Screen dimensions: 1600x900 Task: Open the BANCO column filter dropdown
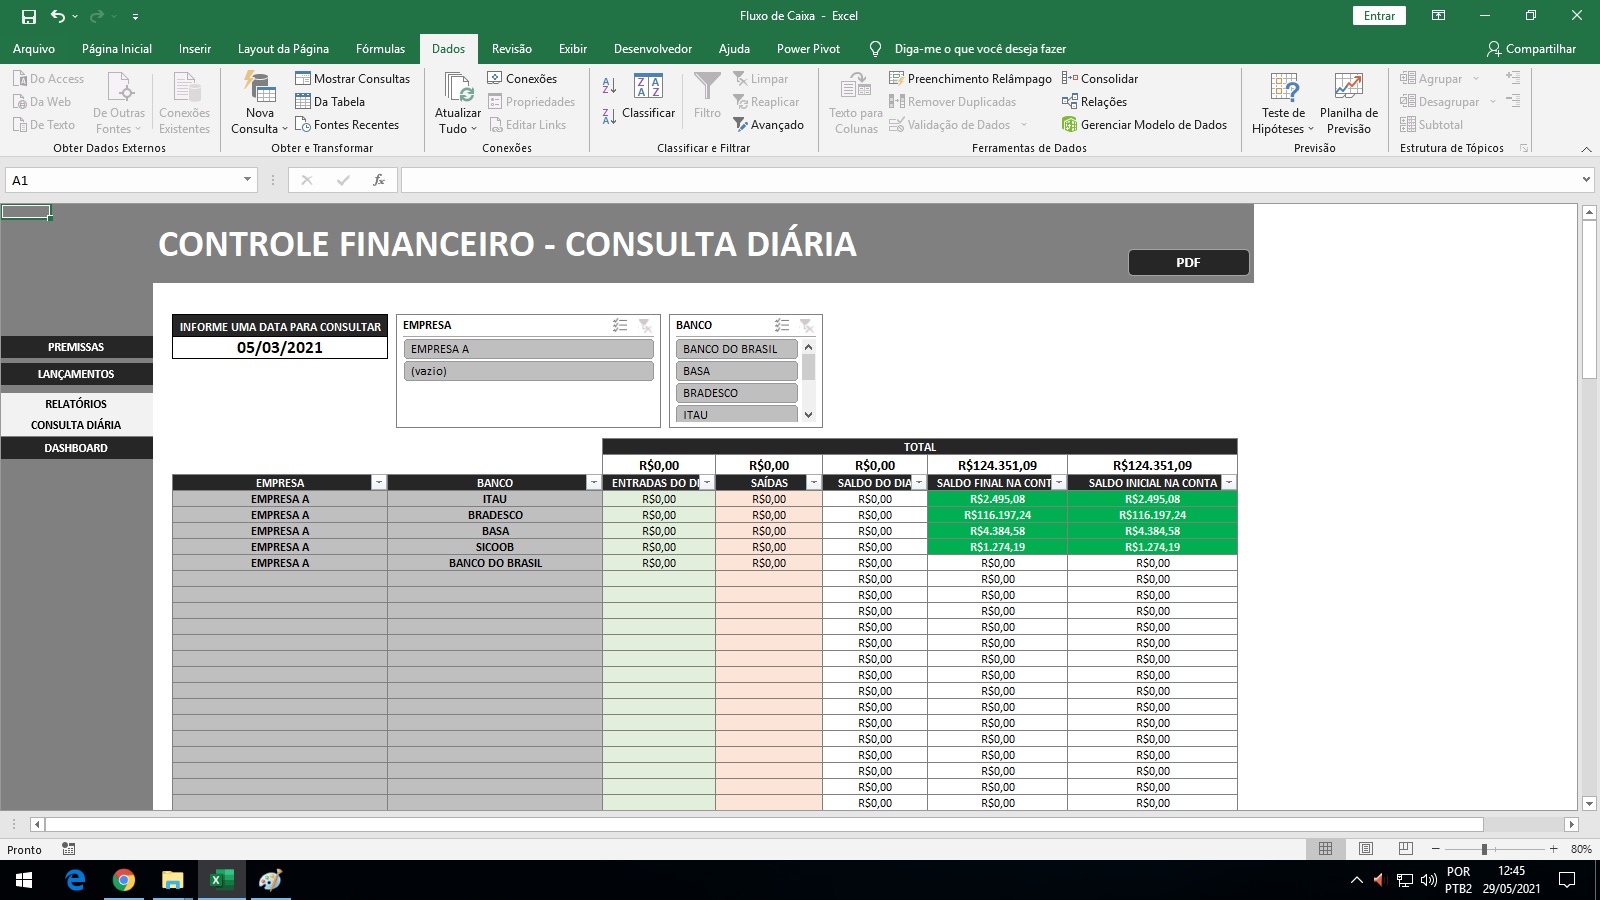click(593, 483)
